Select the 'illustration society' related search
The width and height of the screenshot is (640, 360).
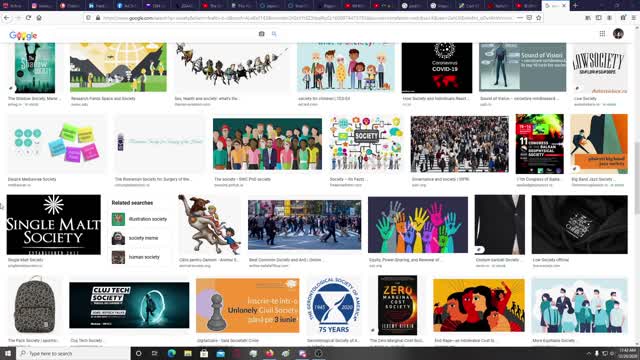140,219
